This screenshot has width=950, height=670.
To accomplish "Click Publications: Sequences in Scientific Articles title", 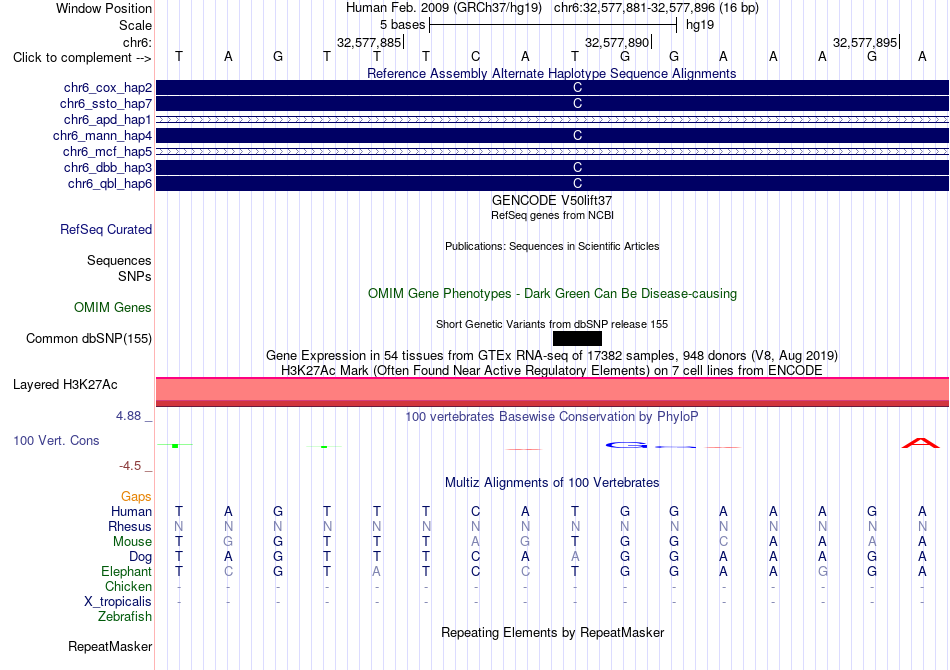I will pyautogui.click(x=552, y=246).
